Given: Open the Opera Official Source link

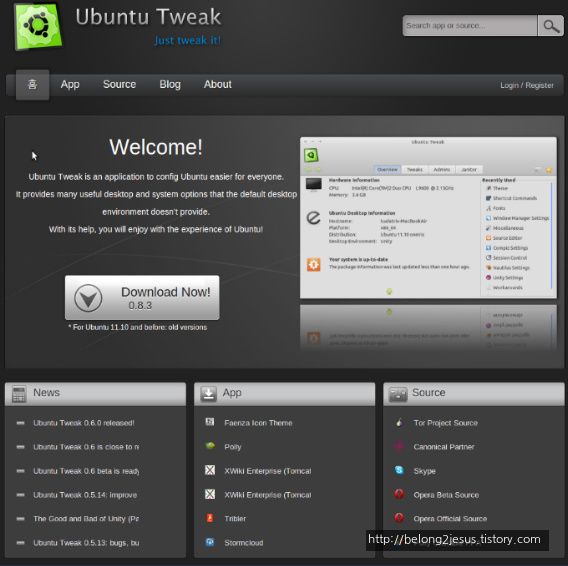Looking at the screenshot, I should (450, 519).
